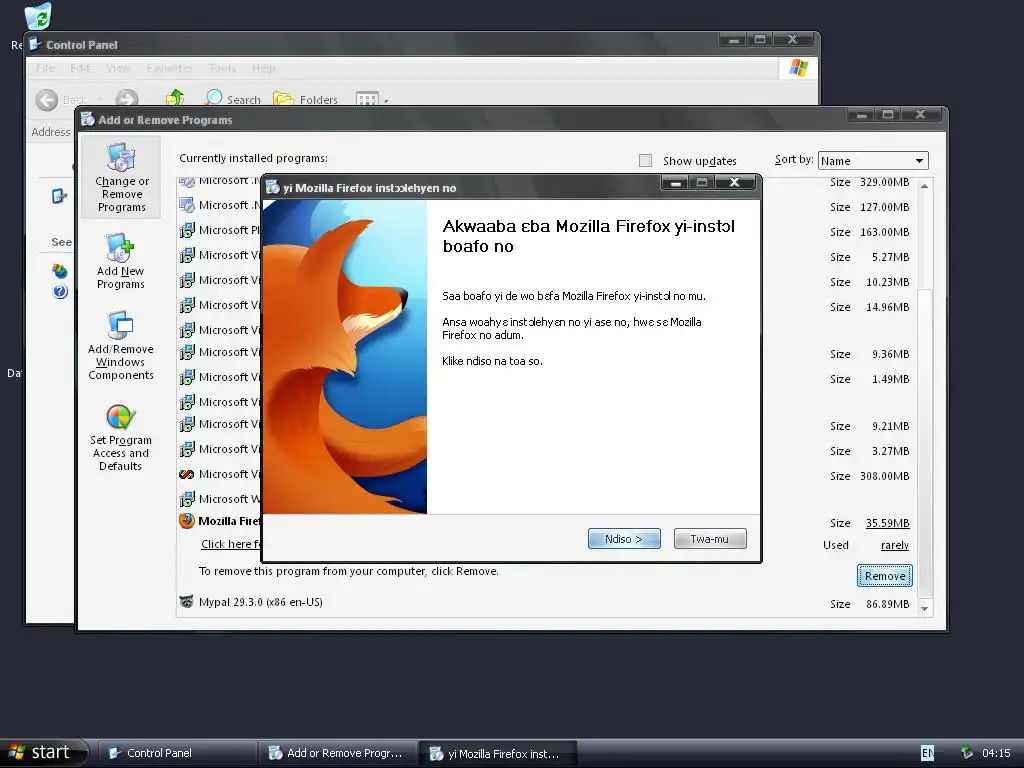Screen dimensions: 1024x768
Task: Click the help question mark icon in Control Panel
Action: pos(60,291)
